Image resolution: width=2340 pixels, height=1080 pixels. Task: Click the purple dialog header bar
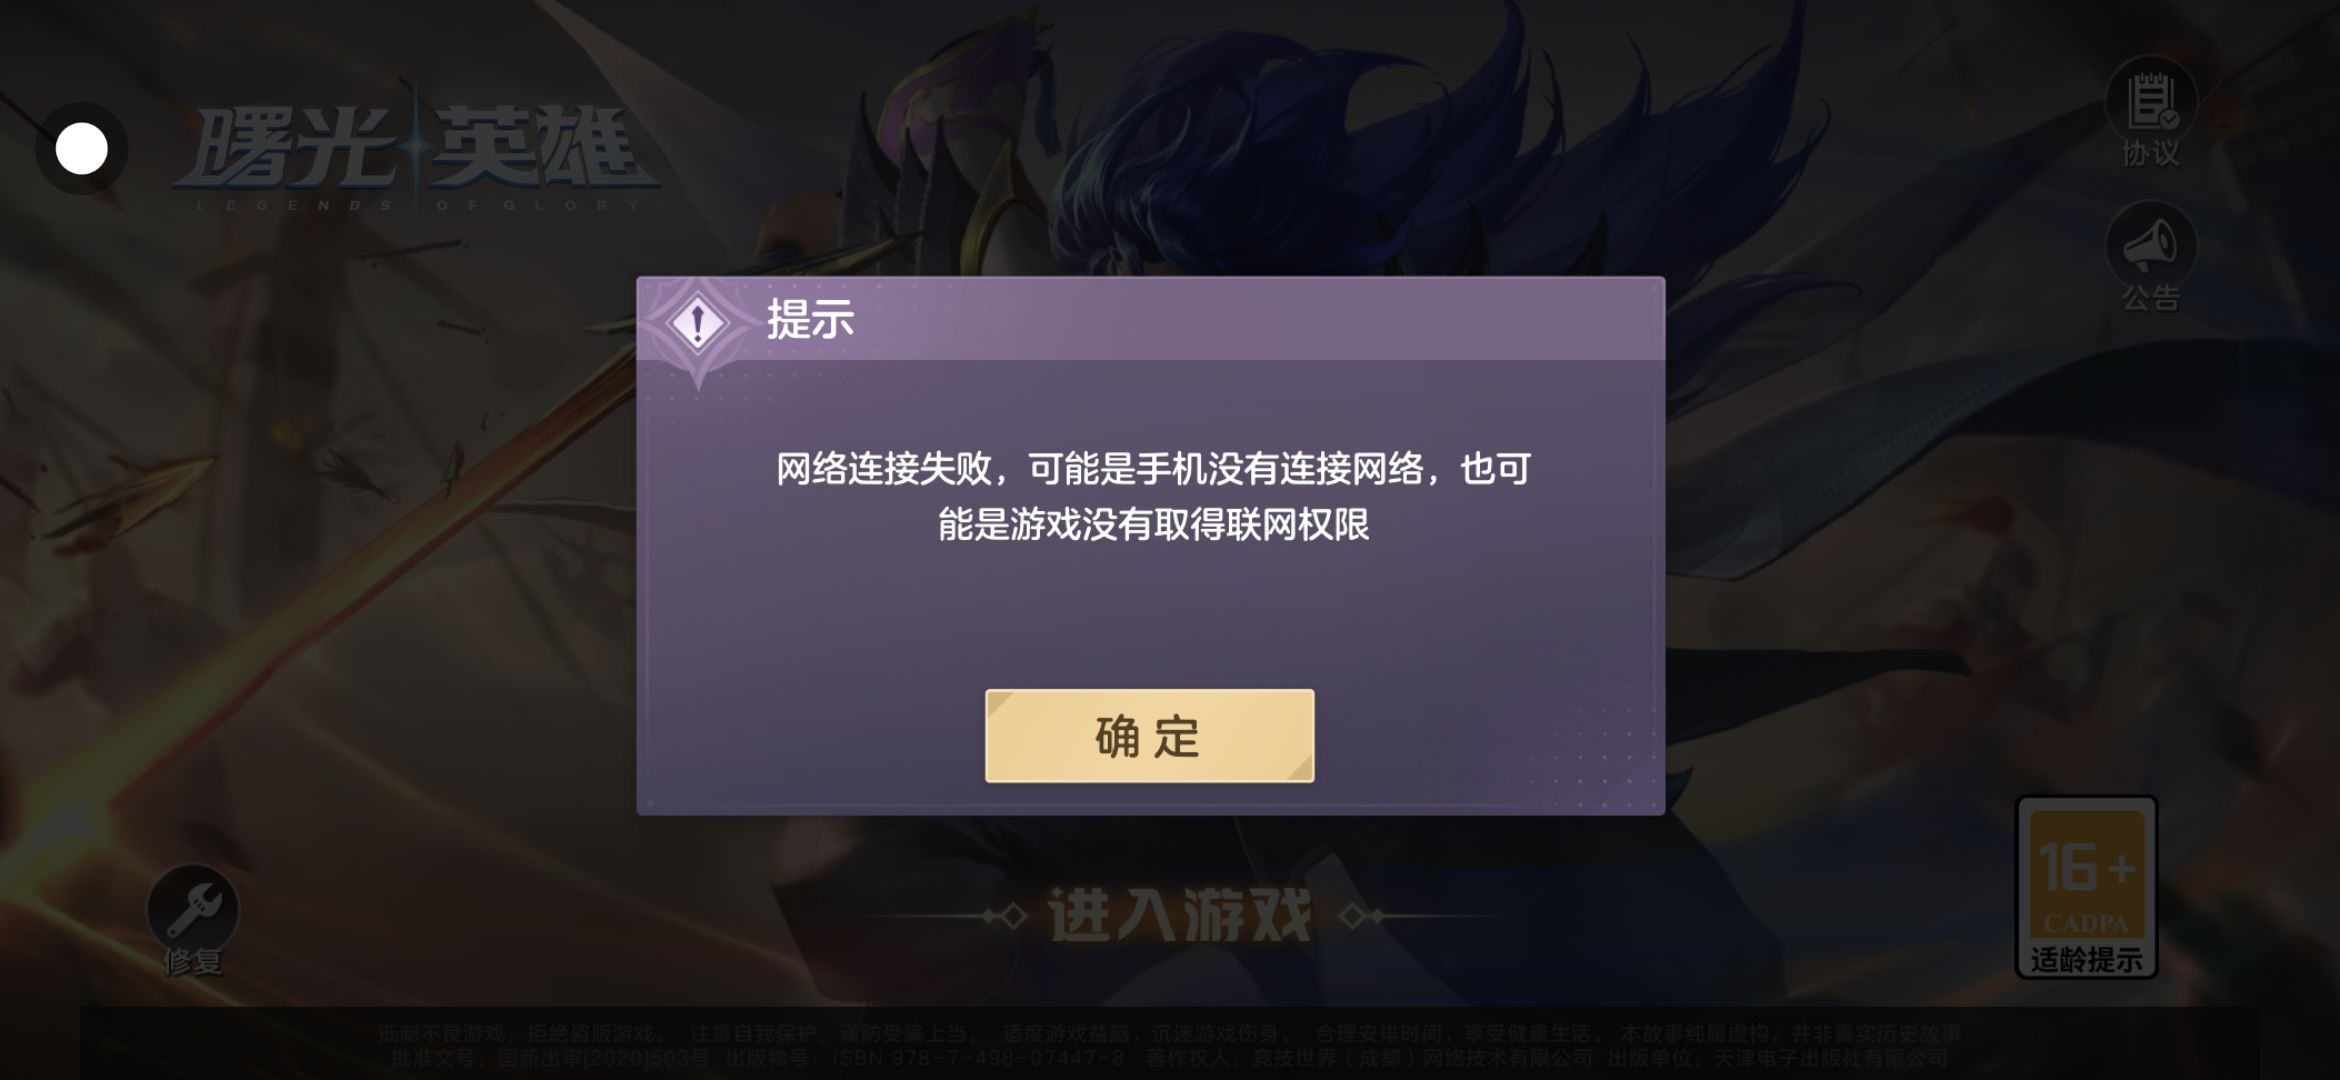[x=1150, y=319]
